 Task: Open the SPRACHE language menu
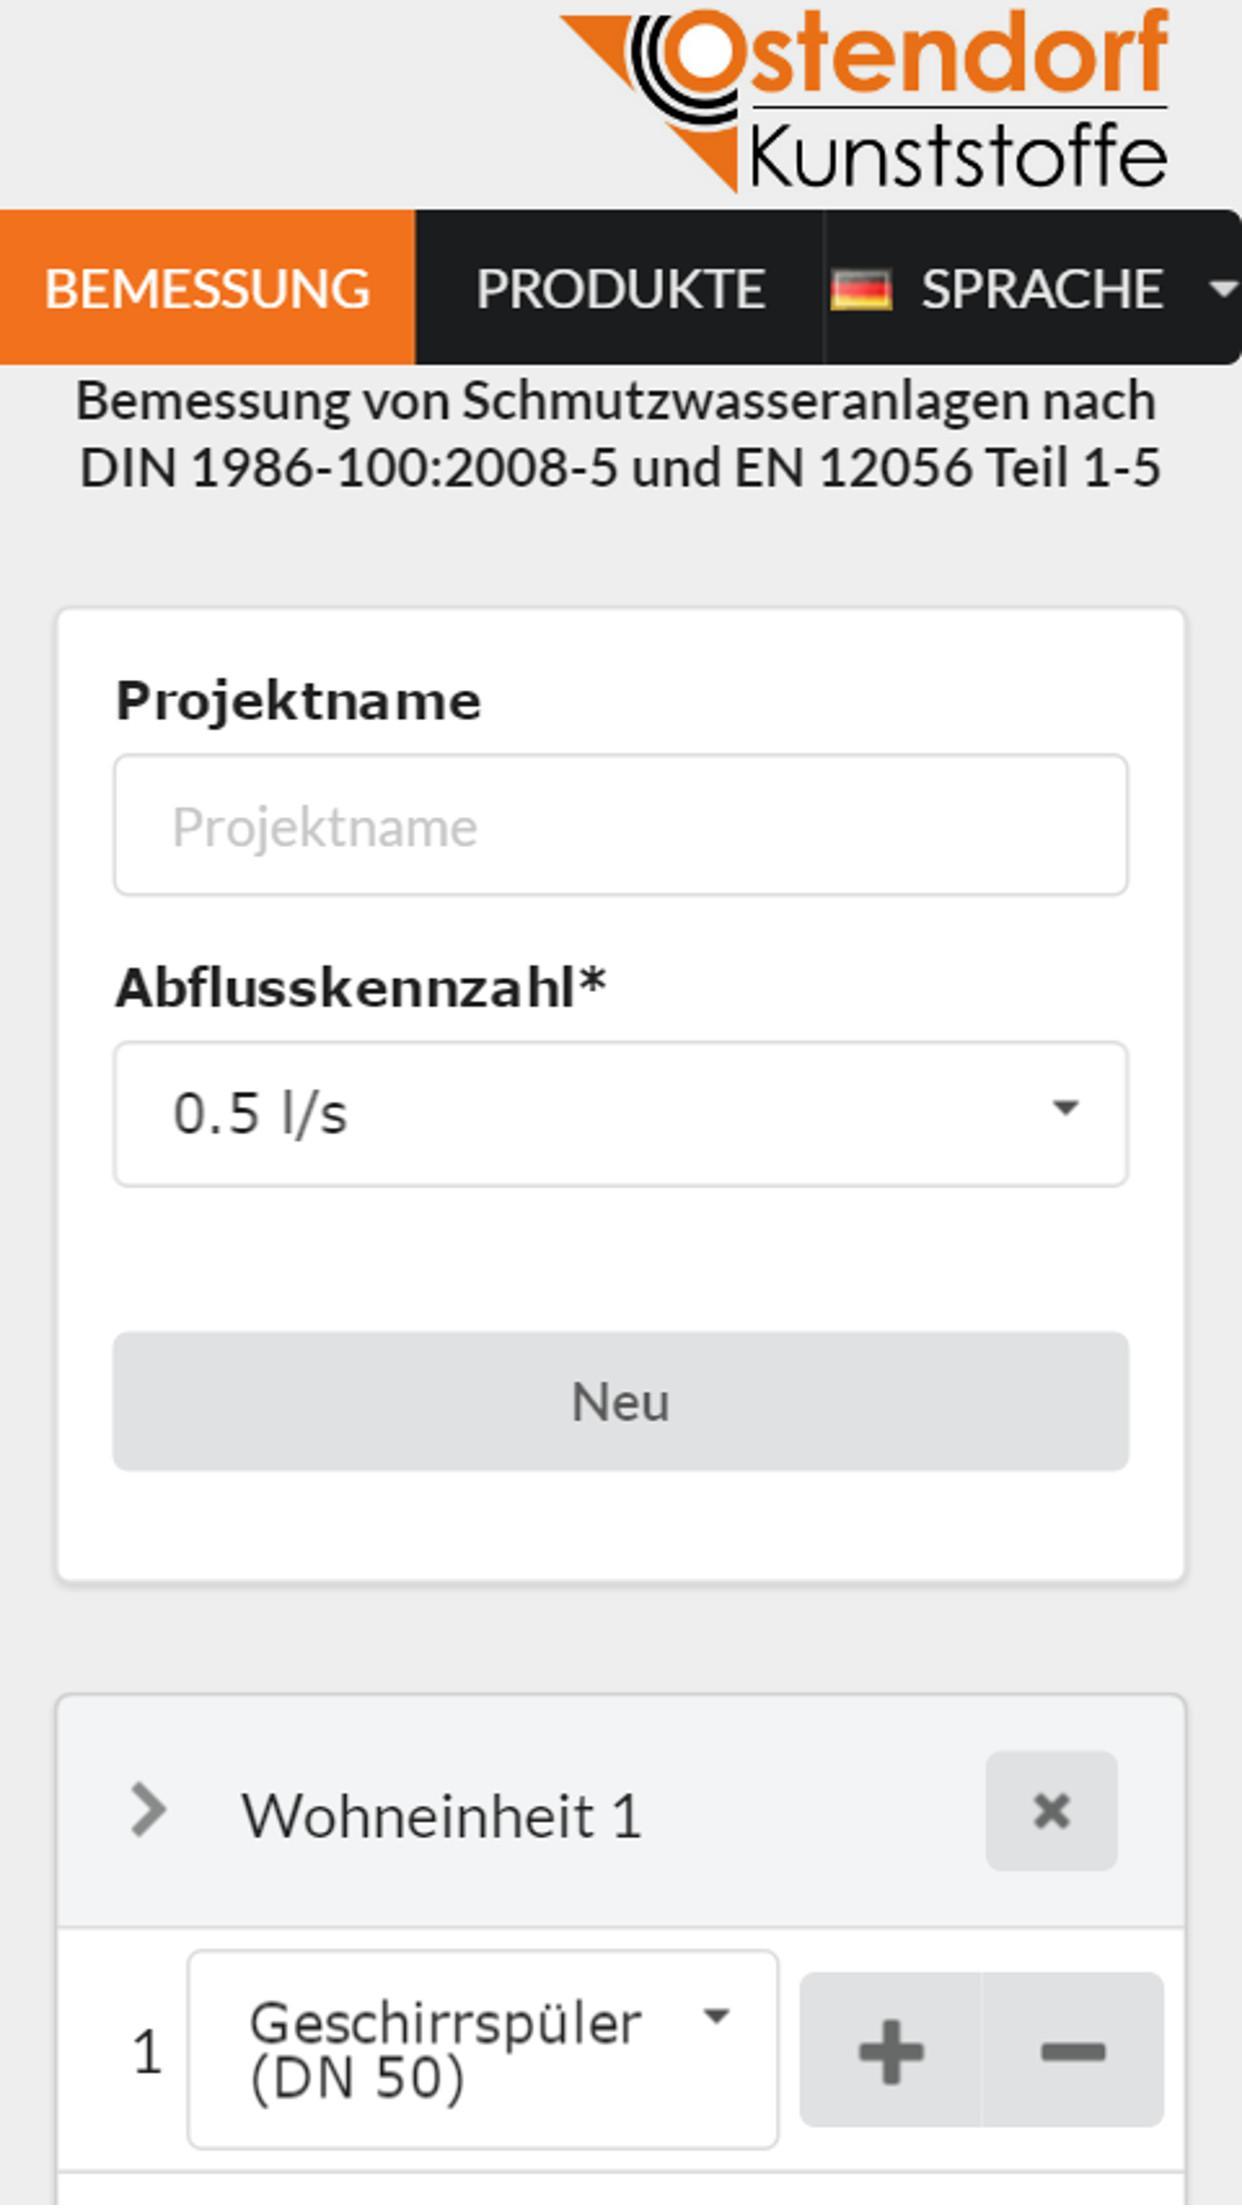[1033, 288]
